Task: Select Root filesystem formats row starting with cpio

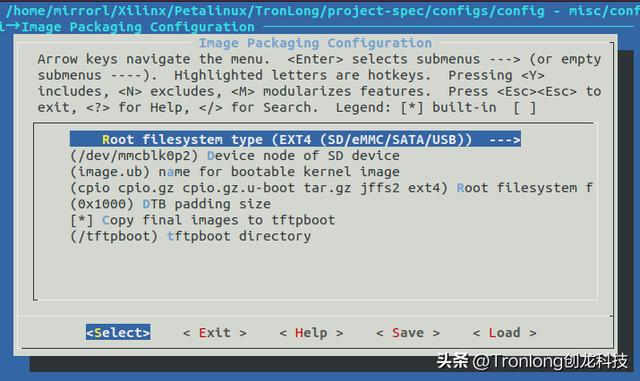Action: tap(331, 188)
